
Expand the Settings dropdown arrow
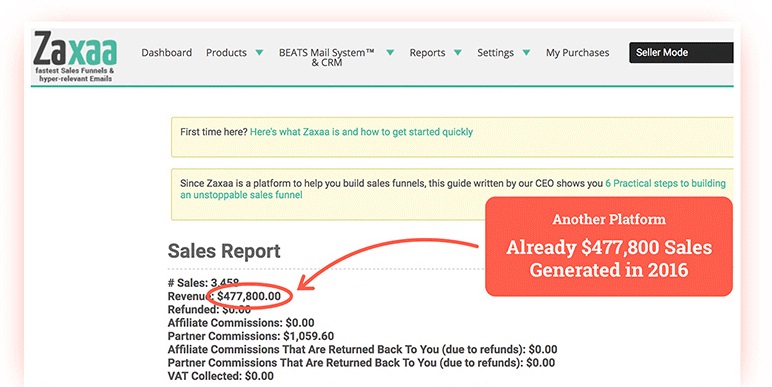(x=526, y=53)
